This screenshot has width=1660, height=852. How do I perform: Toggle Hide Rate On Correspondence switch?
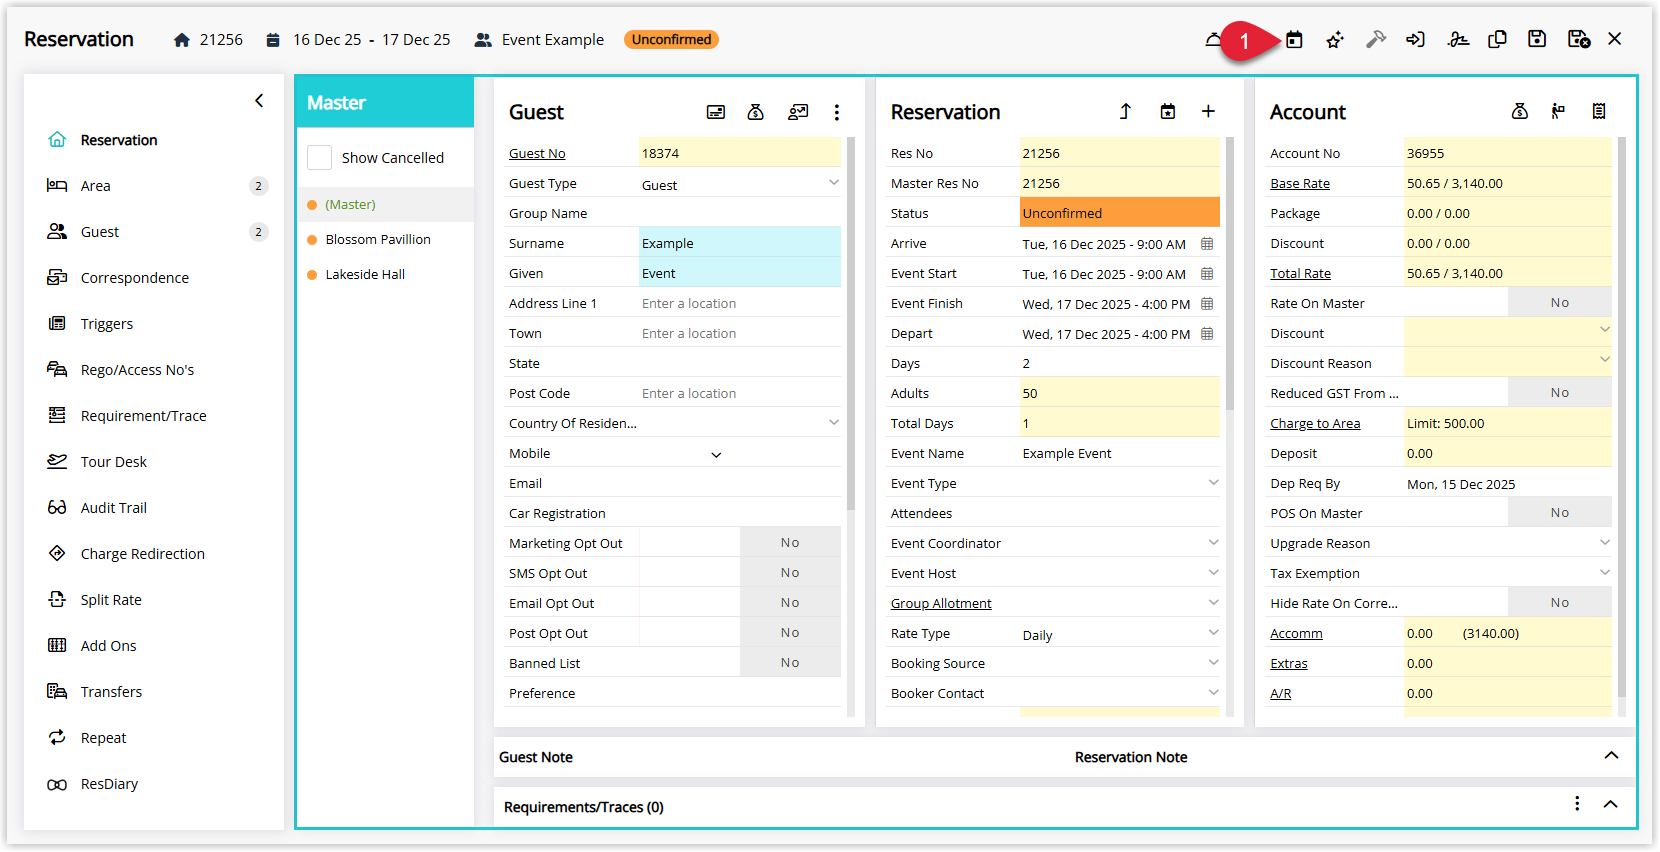click(x=1560, y=603)
